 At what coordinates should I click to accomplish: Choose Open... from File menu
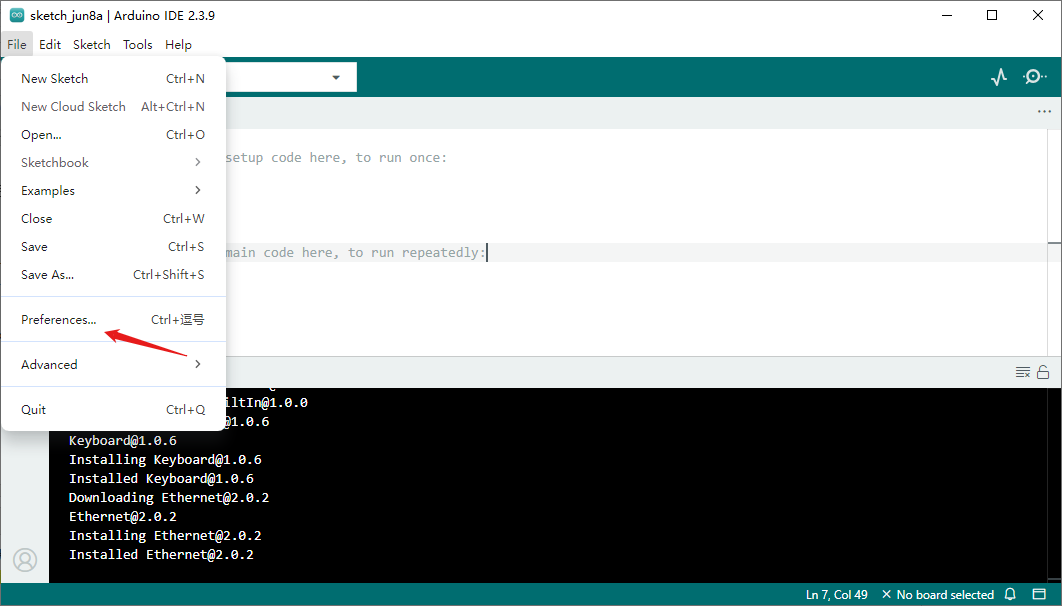click(113, 135)
